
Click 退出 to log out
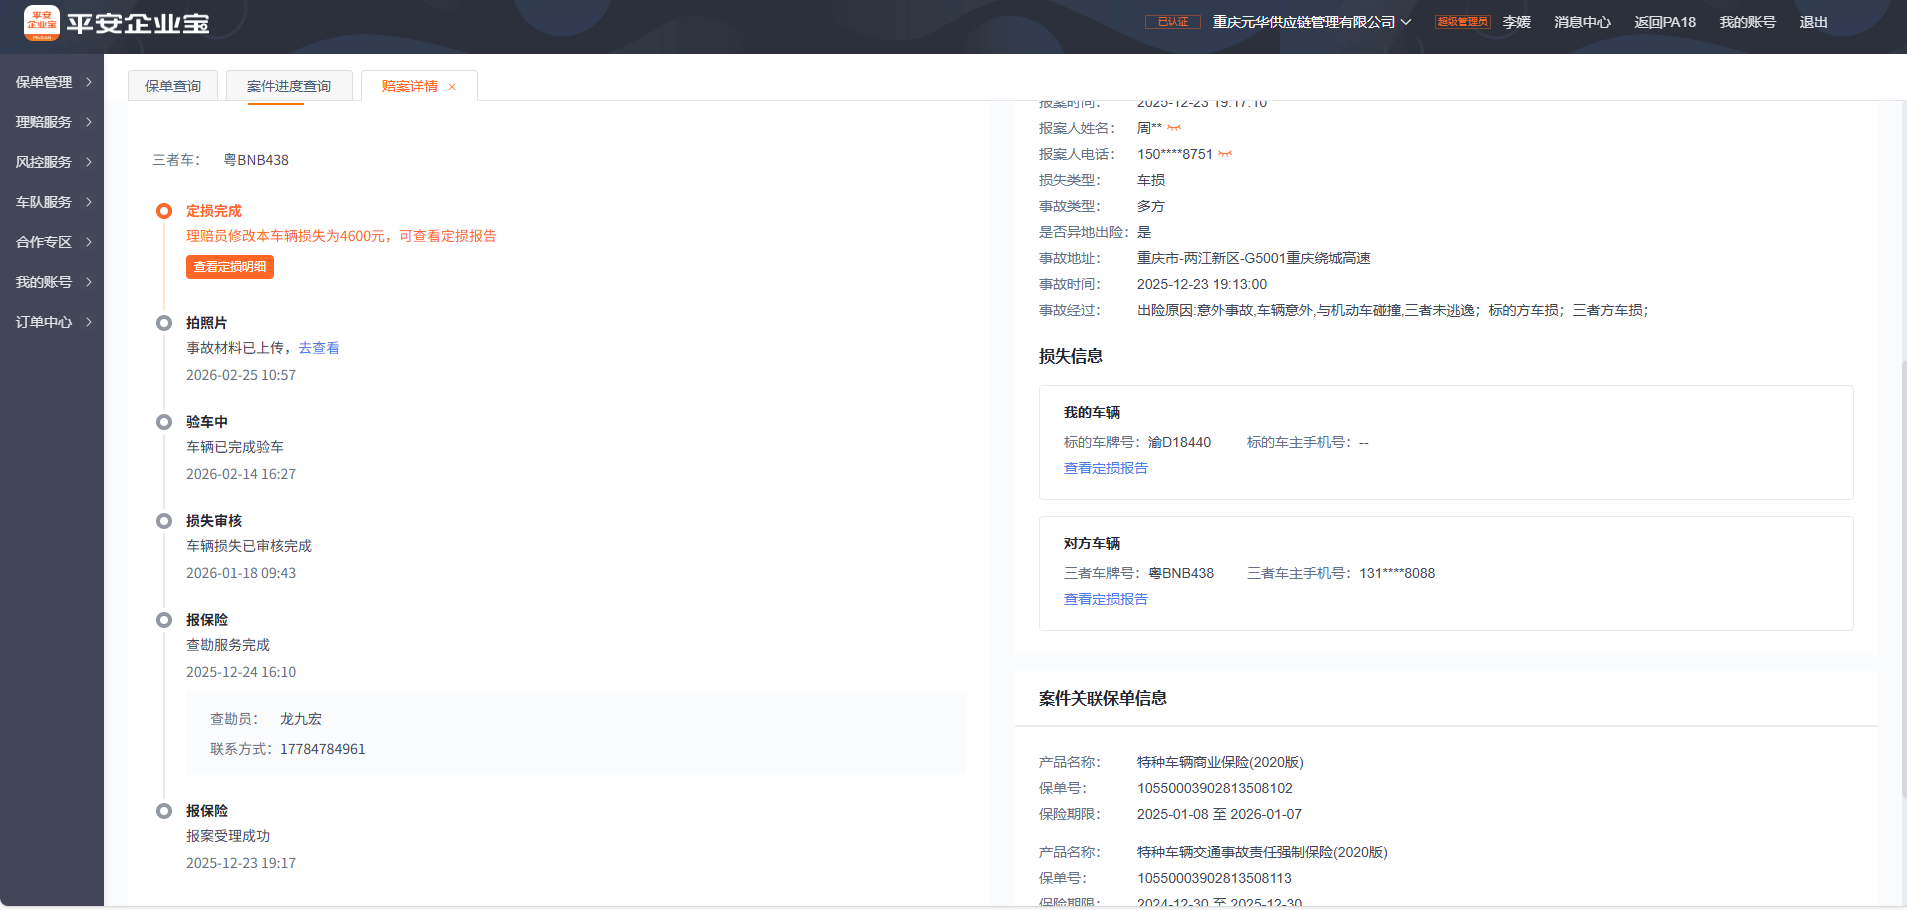tap(1813, 22)
